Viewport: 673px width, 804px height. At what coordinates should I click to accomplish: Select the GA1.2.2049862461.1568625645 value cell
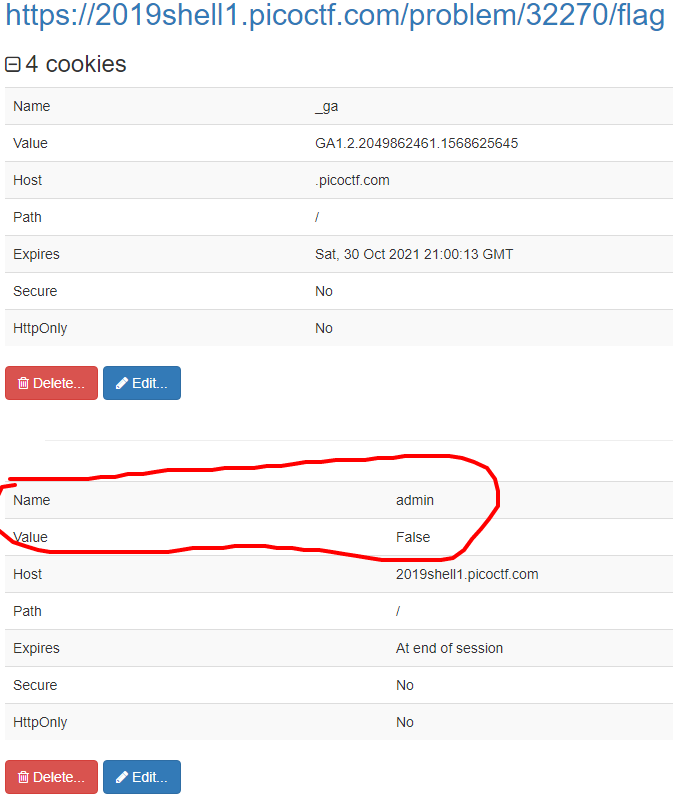(x=416, y=143)
